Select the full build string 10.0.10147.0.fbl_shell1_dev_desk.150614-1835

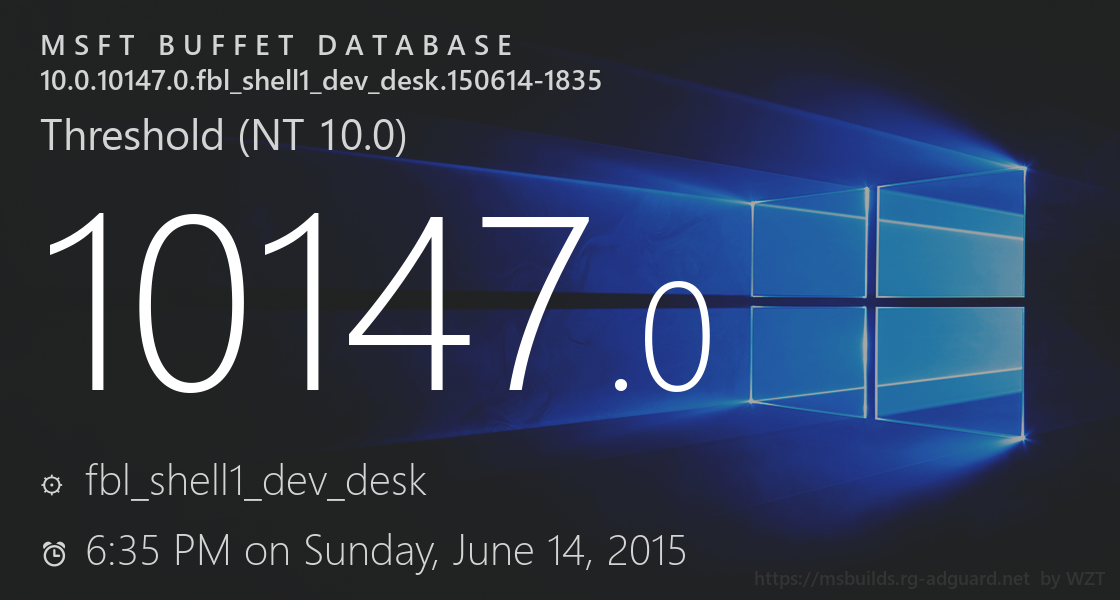coord(320,81)
